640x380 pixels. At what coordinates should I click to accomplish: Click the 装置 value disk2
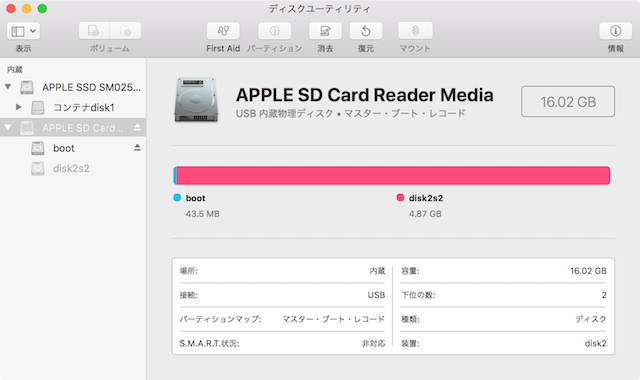(596, 343)
